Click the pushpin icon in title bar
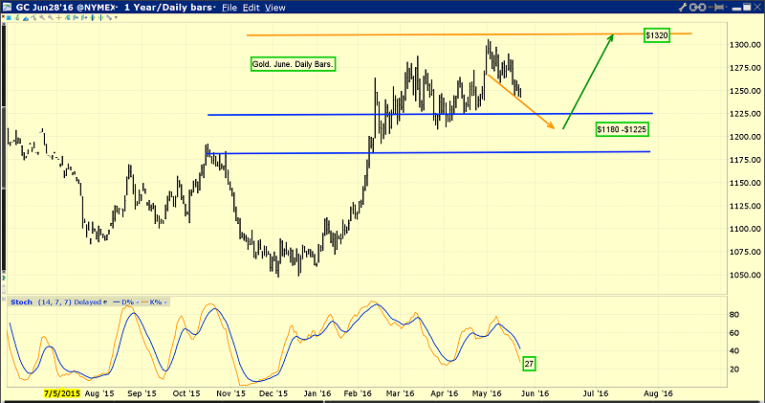The image size is (765, 403). pyautogui.click(x=720, y=6)
